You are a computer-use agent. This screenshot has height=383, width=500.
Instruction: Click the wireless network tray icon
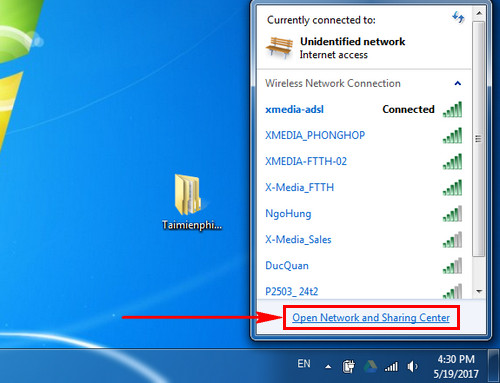[391, 367]
